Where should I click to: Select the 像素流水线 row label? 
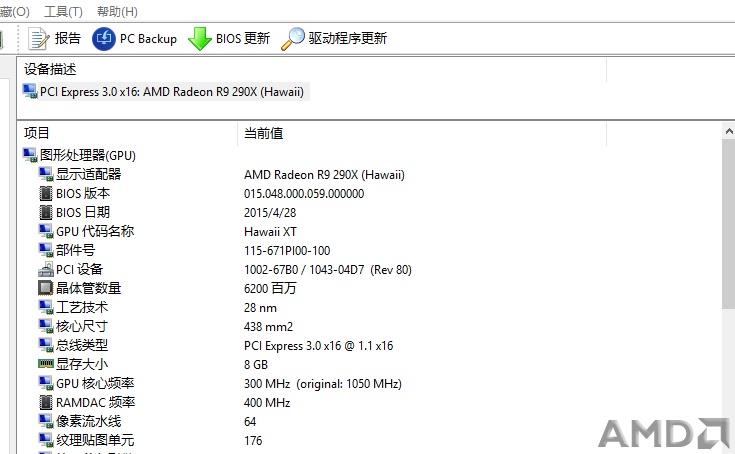click(x=89, y=421)
